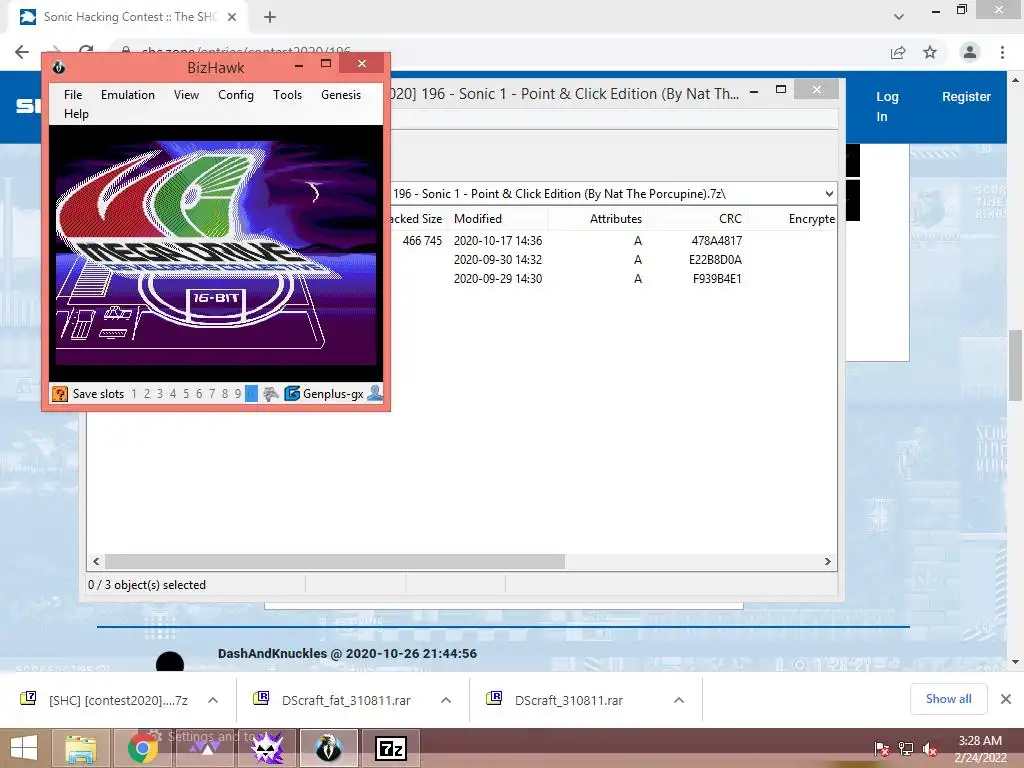Viewport: 1024px width, 768px height.
Task: Click the question-block icon in BizHawk status bar
Action: coord(60,394)
